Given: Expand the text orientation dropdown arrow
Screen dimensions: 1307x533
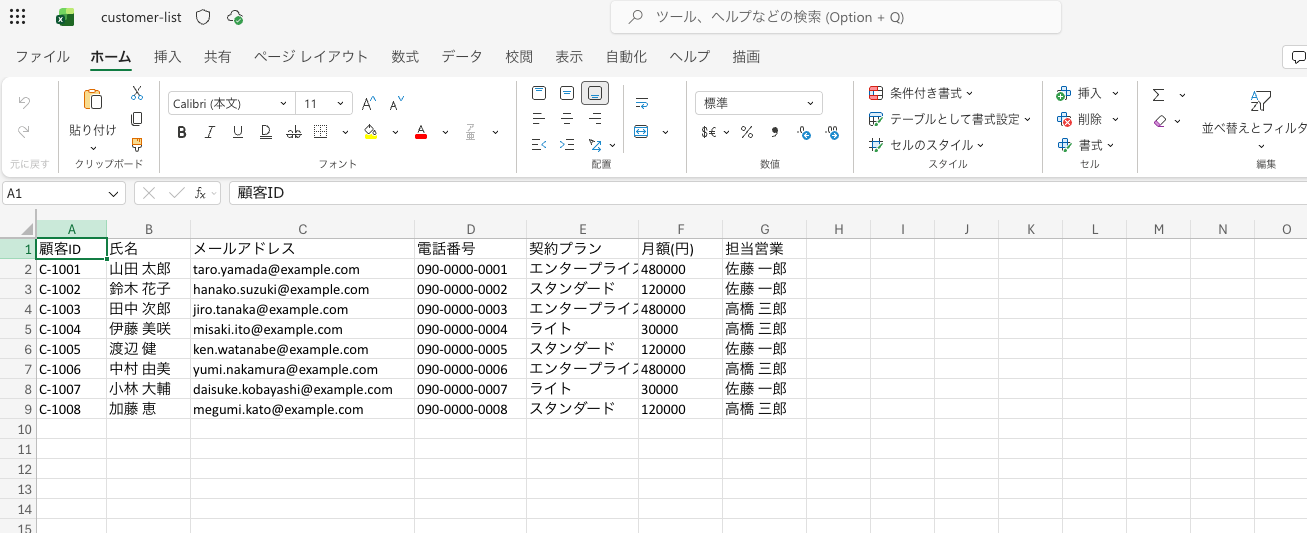Looking at the screenshot, I should pos(613,145).
